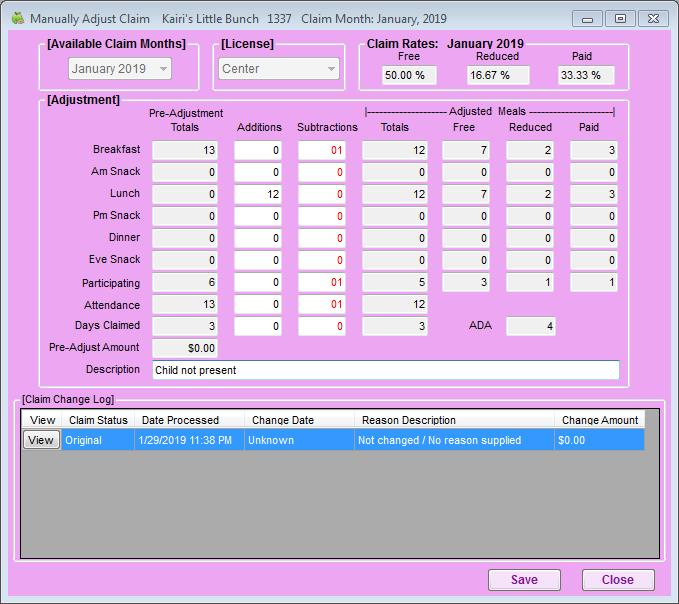Image resolution: width=679 pixels, height=604 pixels.
Task: Open the License dropdown showing Center
Action: coord(279,68)
